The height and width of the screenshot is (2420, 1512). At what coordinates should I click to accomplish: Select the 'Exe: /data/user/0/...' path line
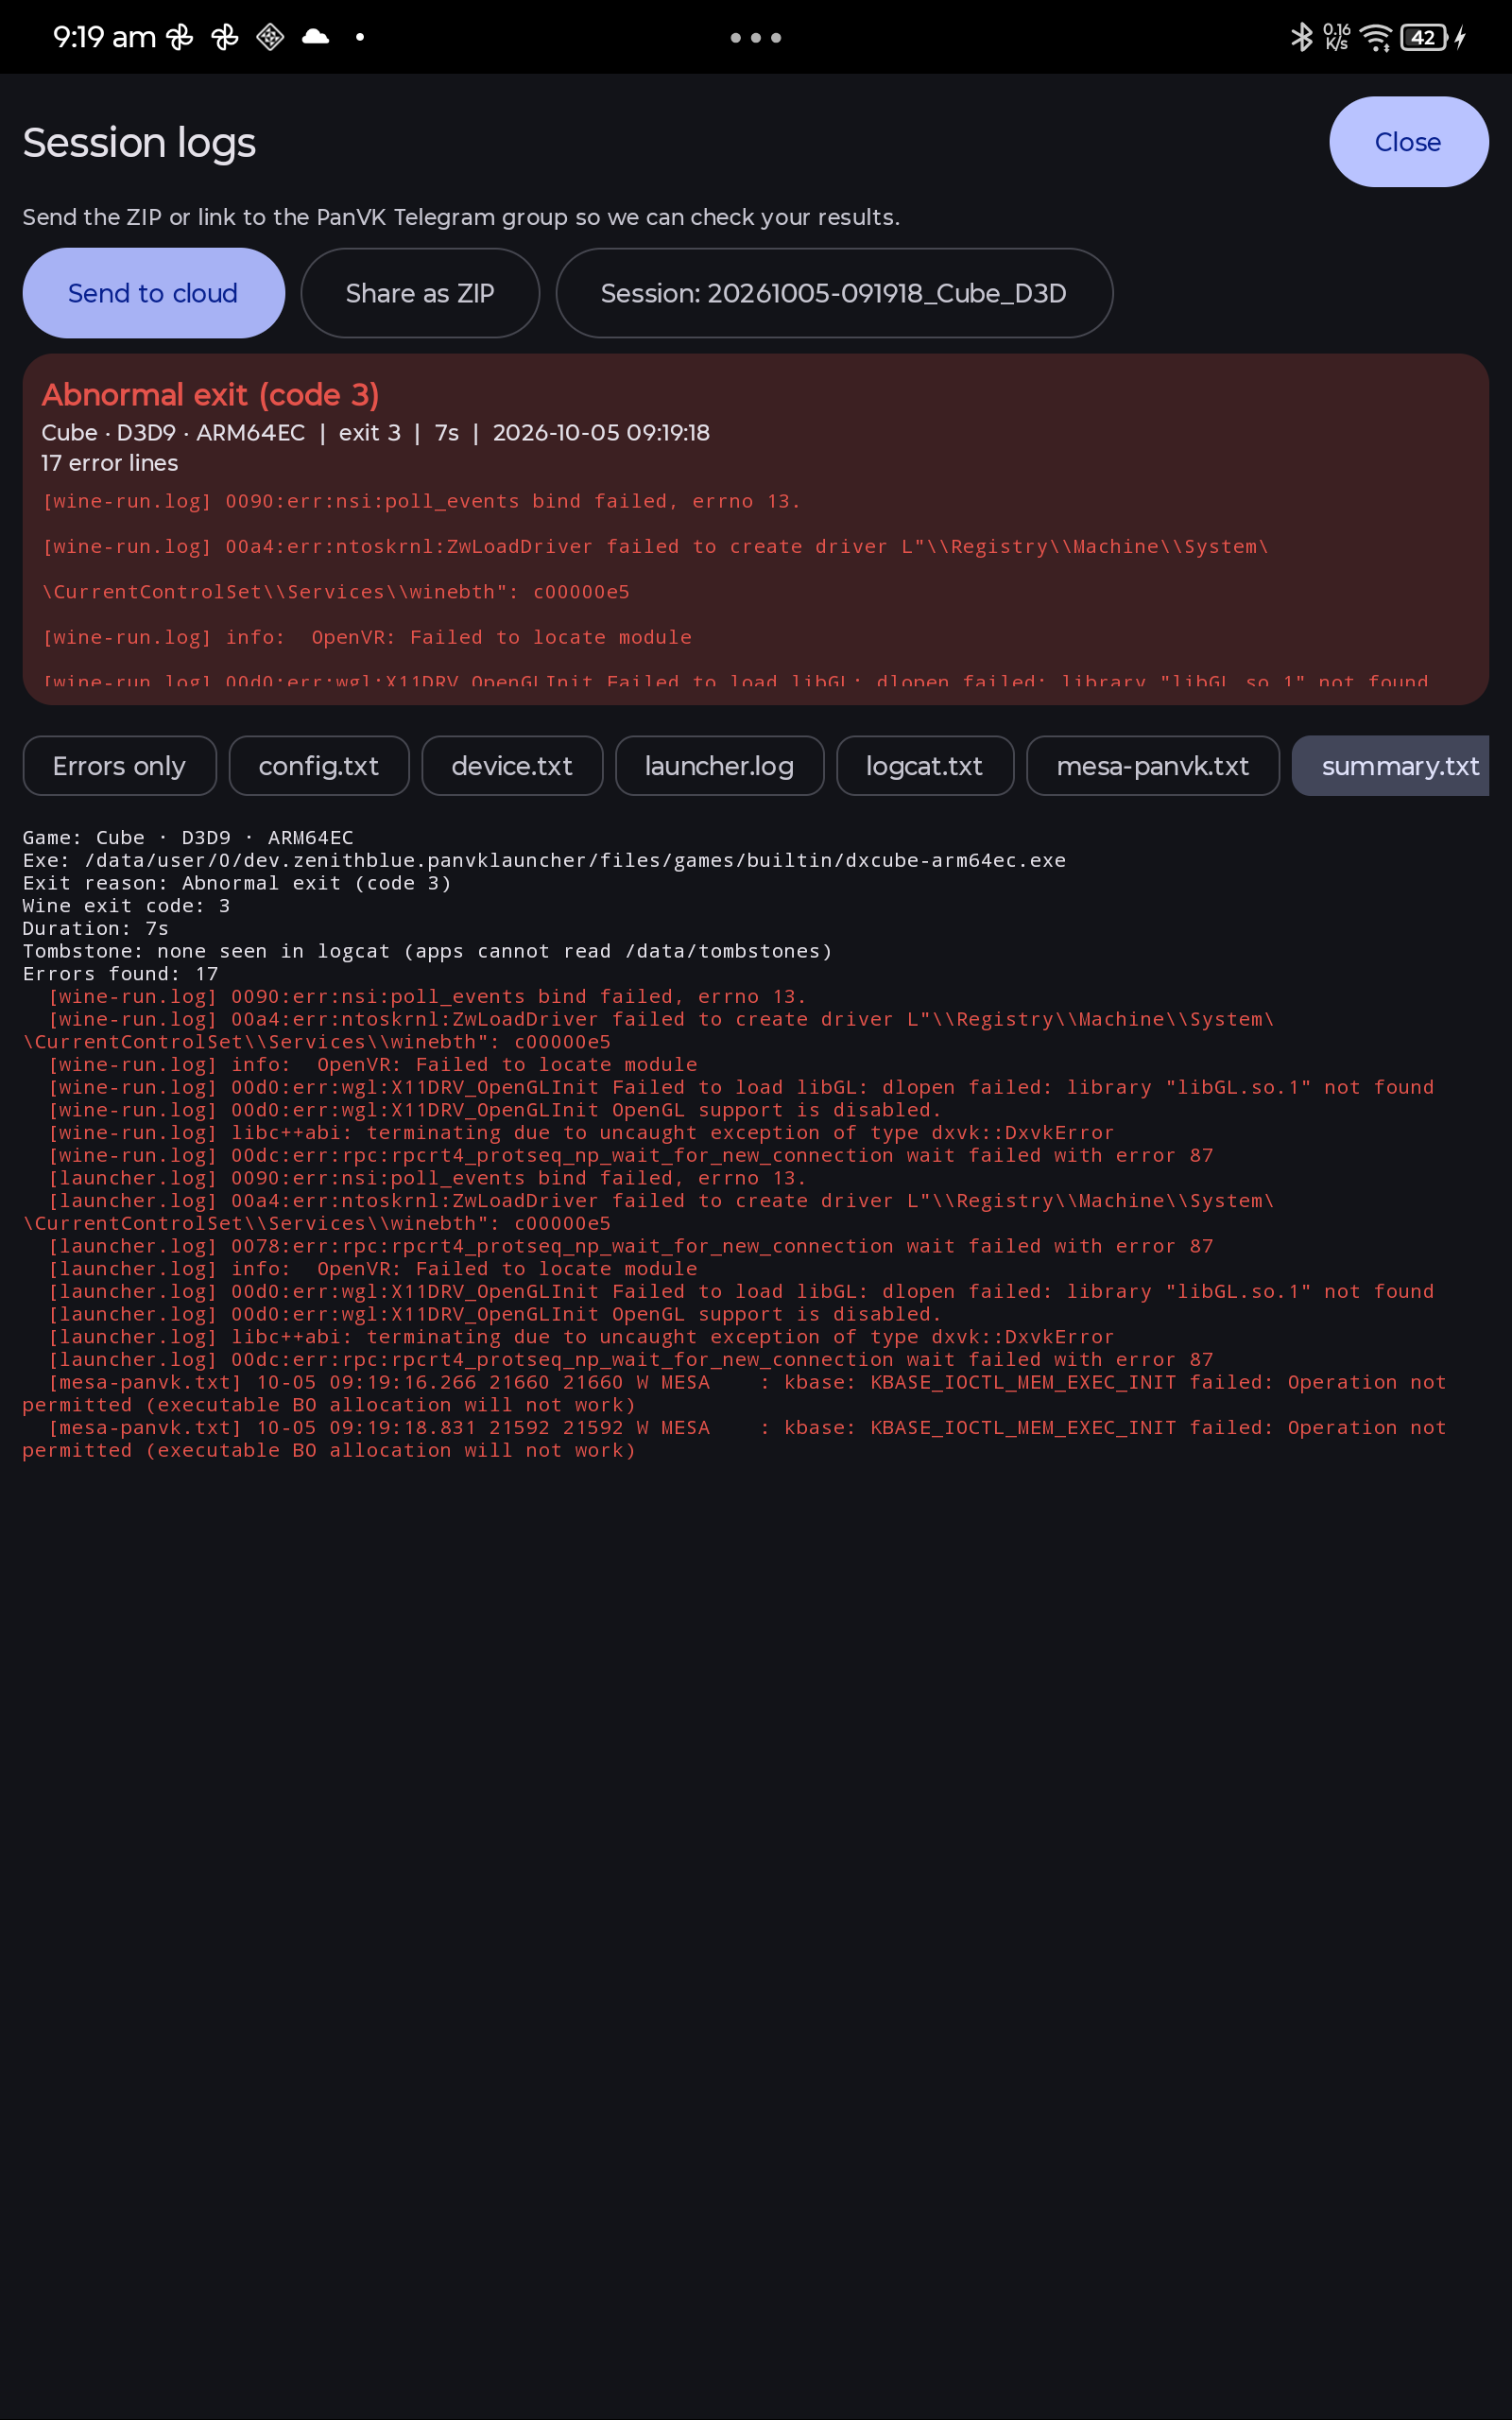[x=544, y=860]
